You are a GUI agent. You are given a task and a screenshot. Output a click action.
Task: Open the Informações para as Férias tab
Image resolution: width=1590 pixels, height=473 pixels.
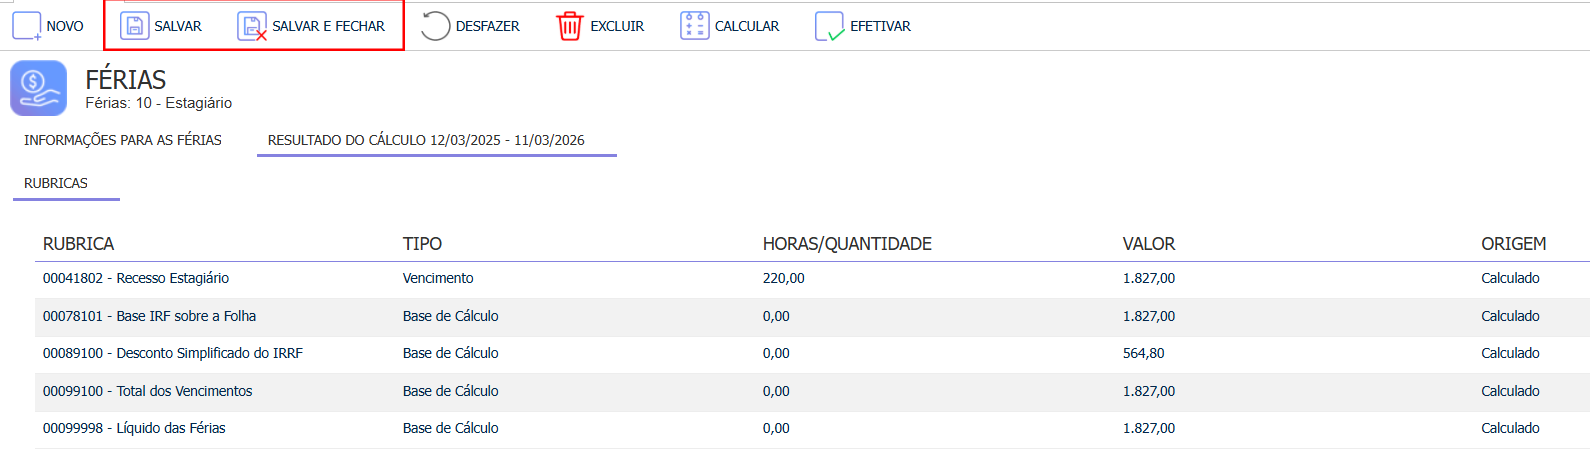[123, 140]
